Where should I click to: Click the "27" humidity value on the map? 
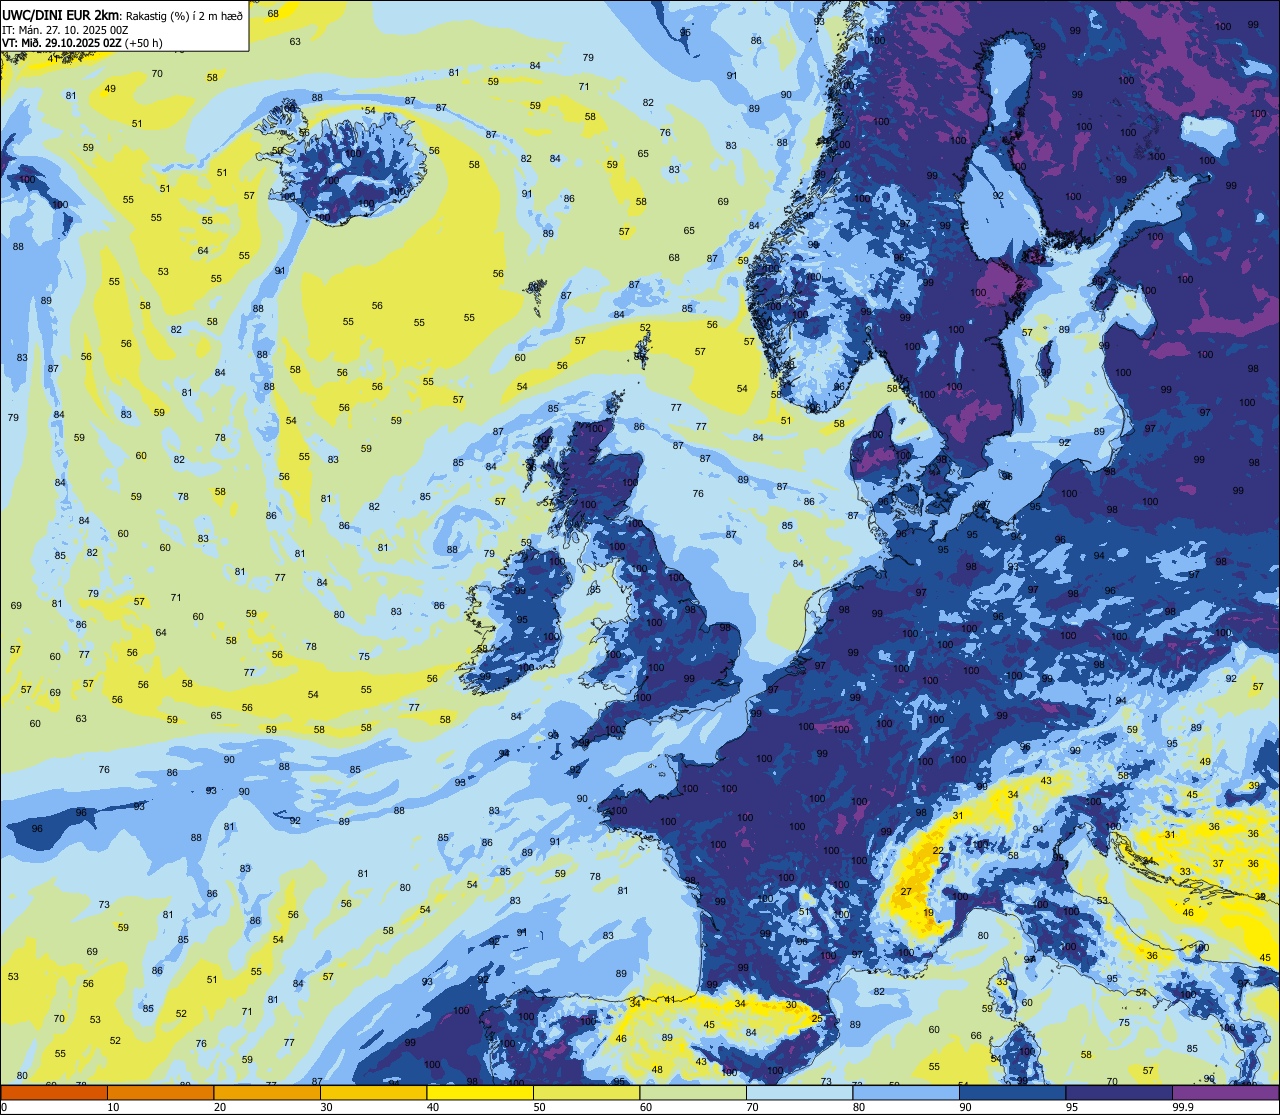906,891
